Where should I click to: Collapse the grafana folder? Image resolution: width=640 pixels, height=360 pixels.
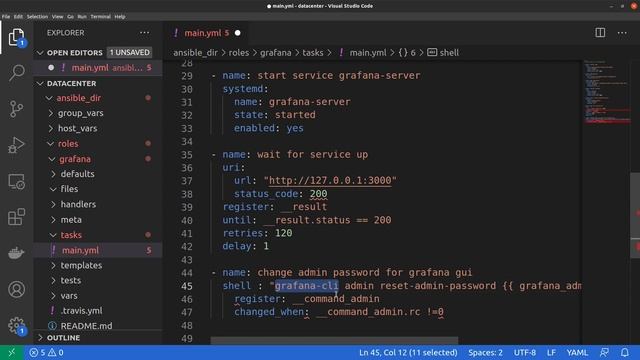(52, 159)
